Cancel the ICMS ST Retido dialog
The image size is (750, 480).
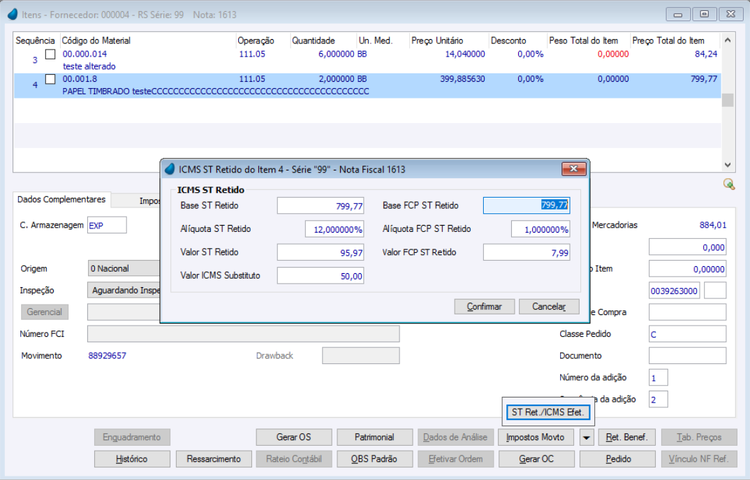[x=549, y=306]
